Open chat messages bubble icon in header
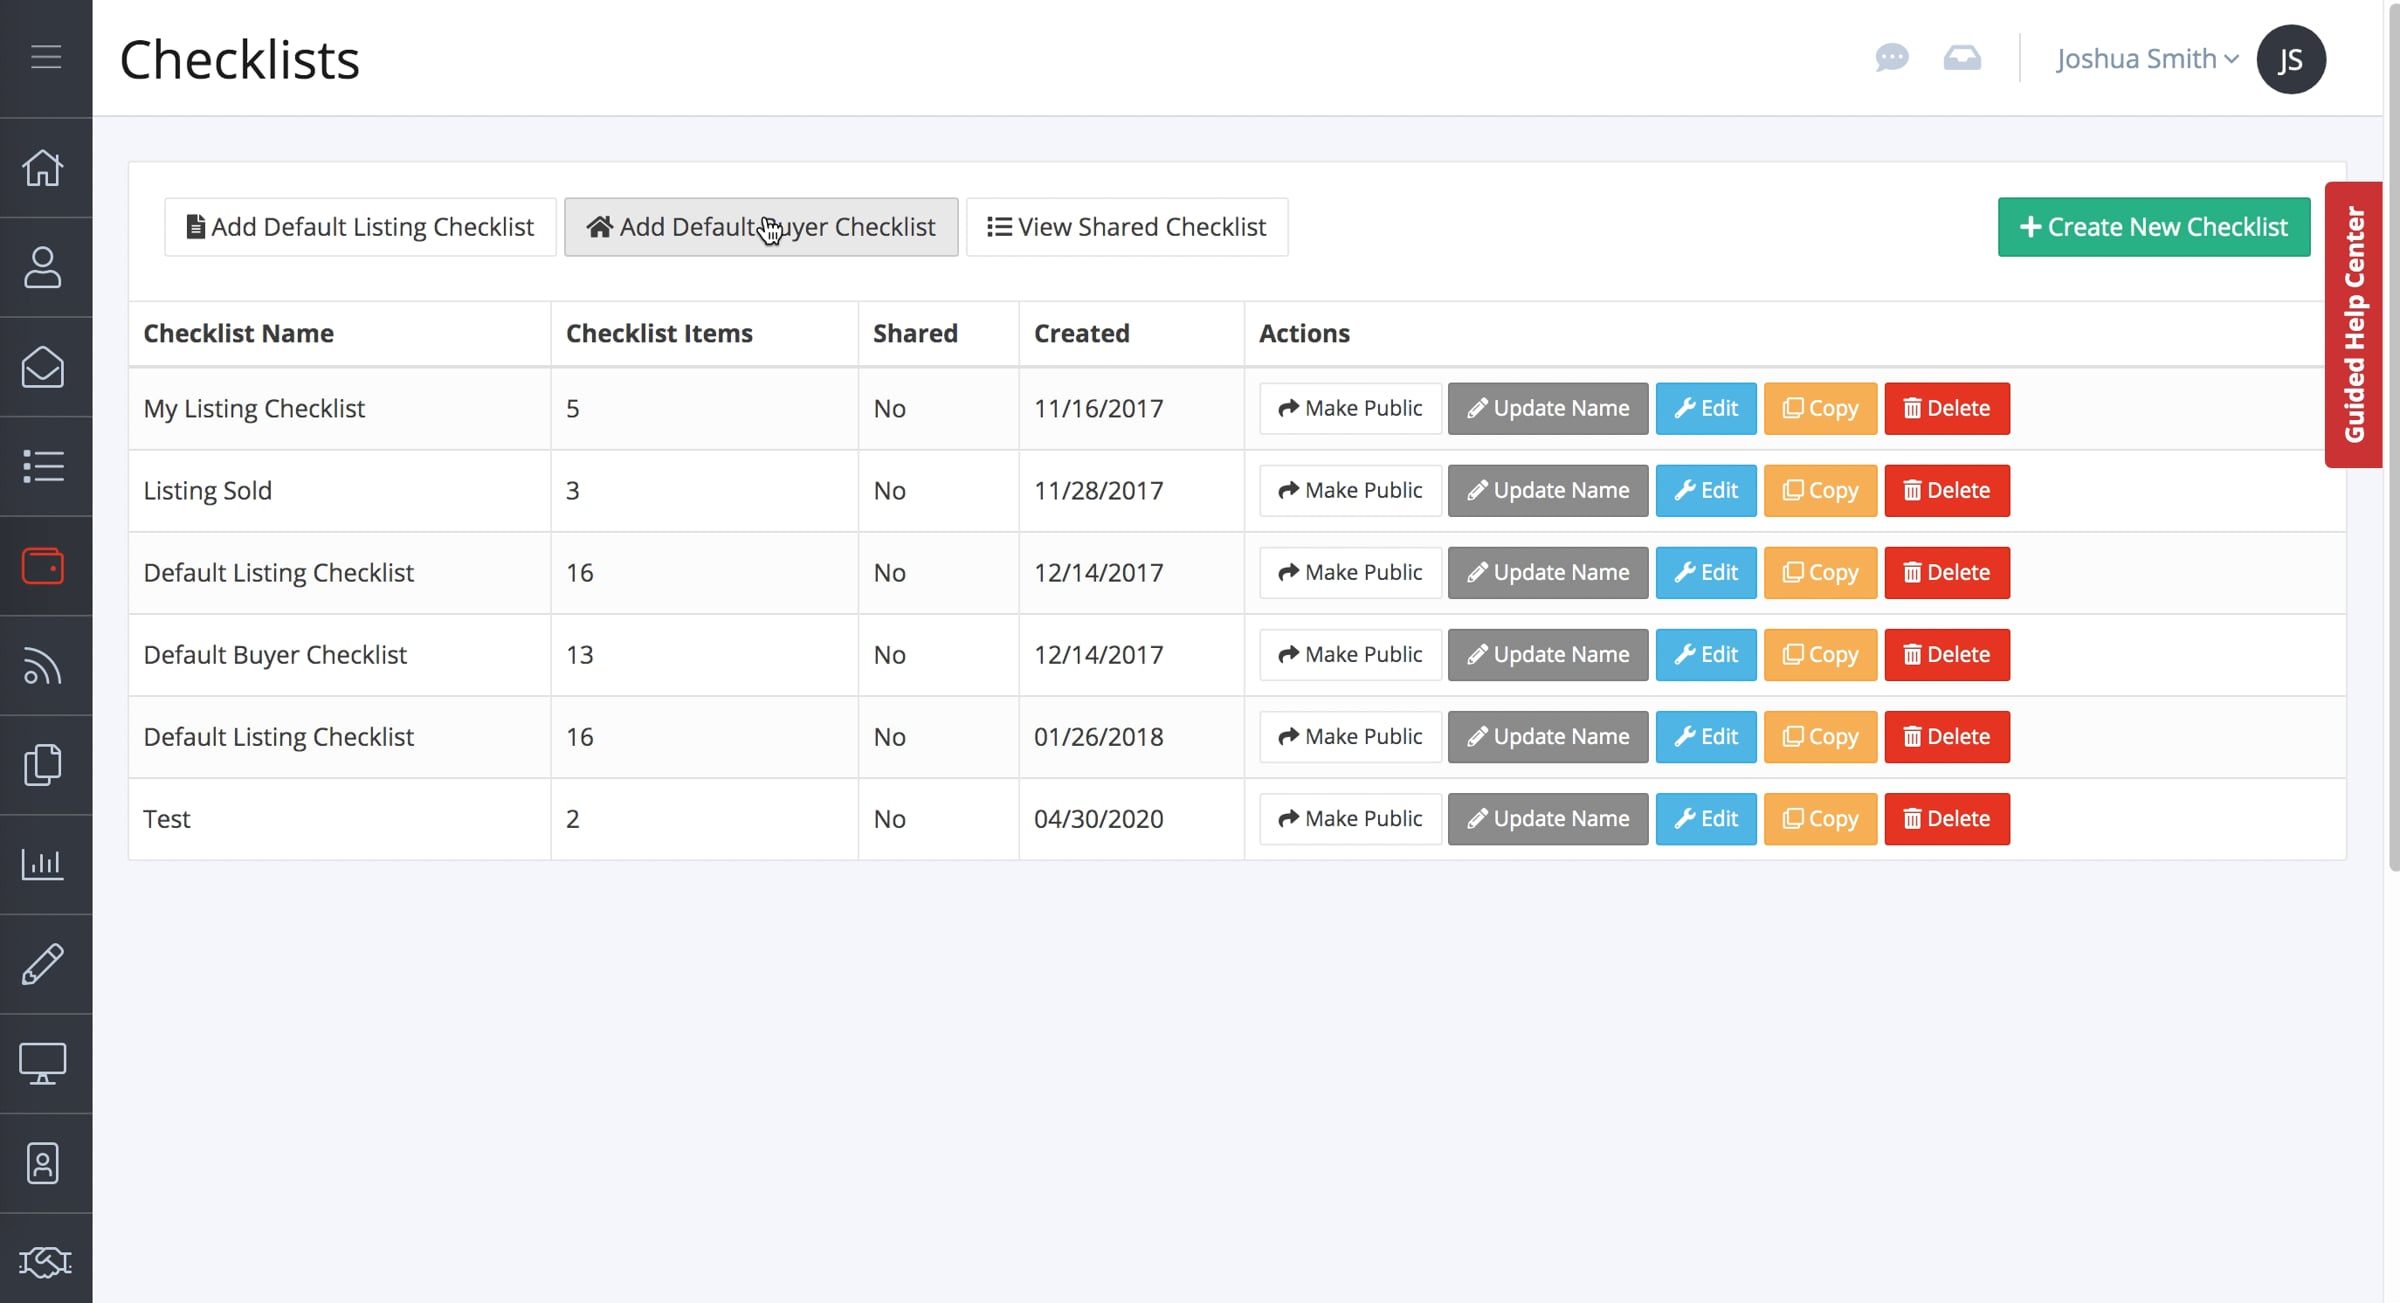The height and width of the screenshot is (1303, 2400). pyautogui.click(x=1892, y=58)
